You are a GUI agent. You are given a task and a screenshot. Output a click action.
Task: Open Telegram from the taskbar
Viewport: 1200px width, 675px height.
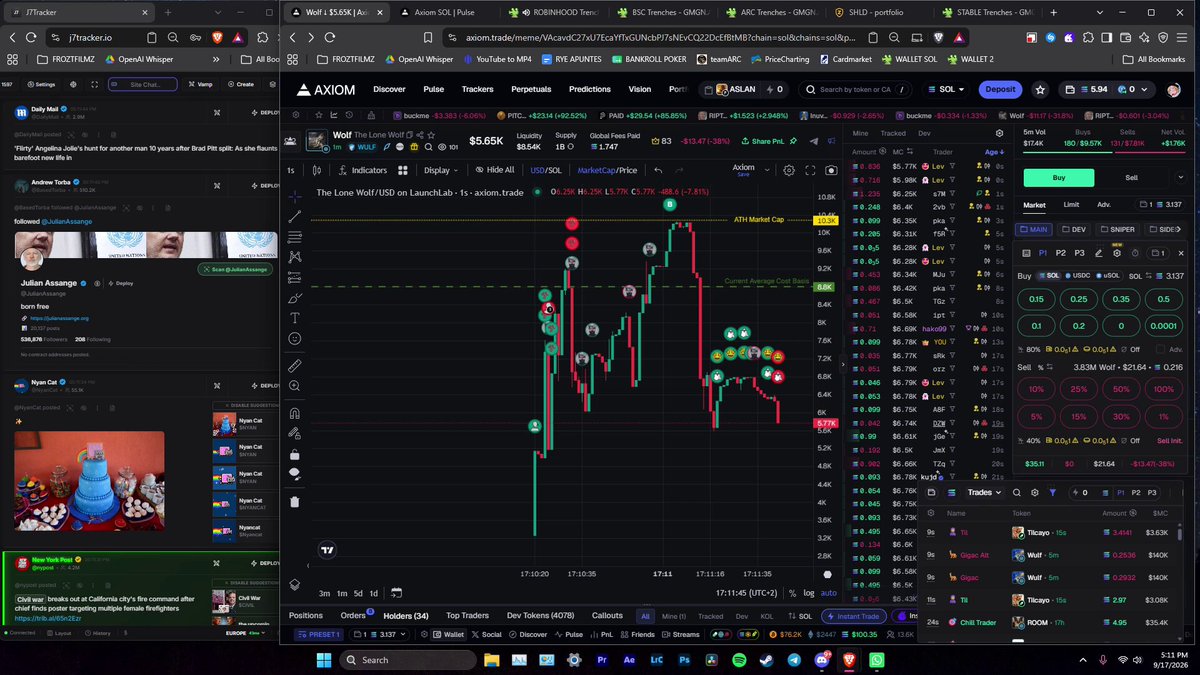(794, 660)
